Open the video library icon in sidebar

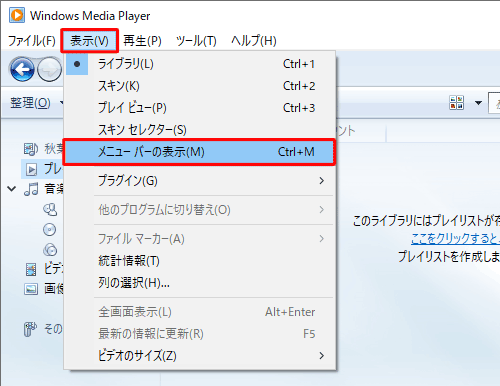click(31, 269)
